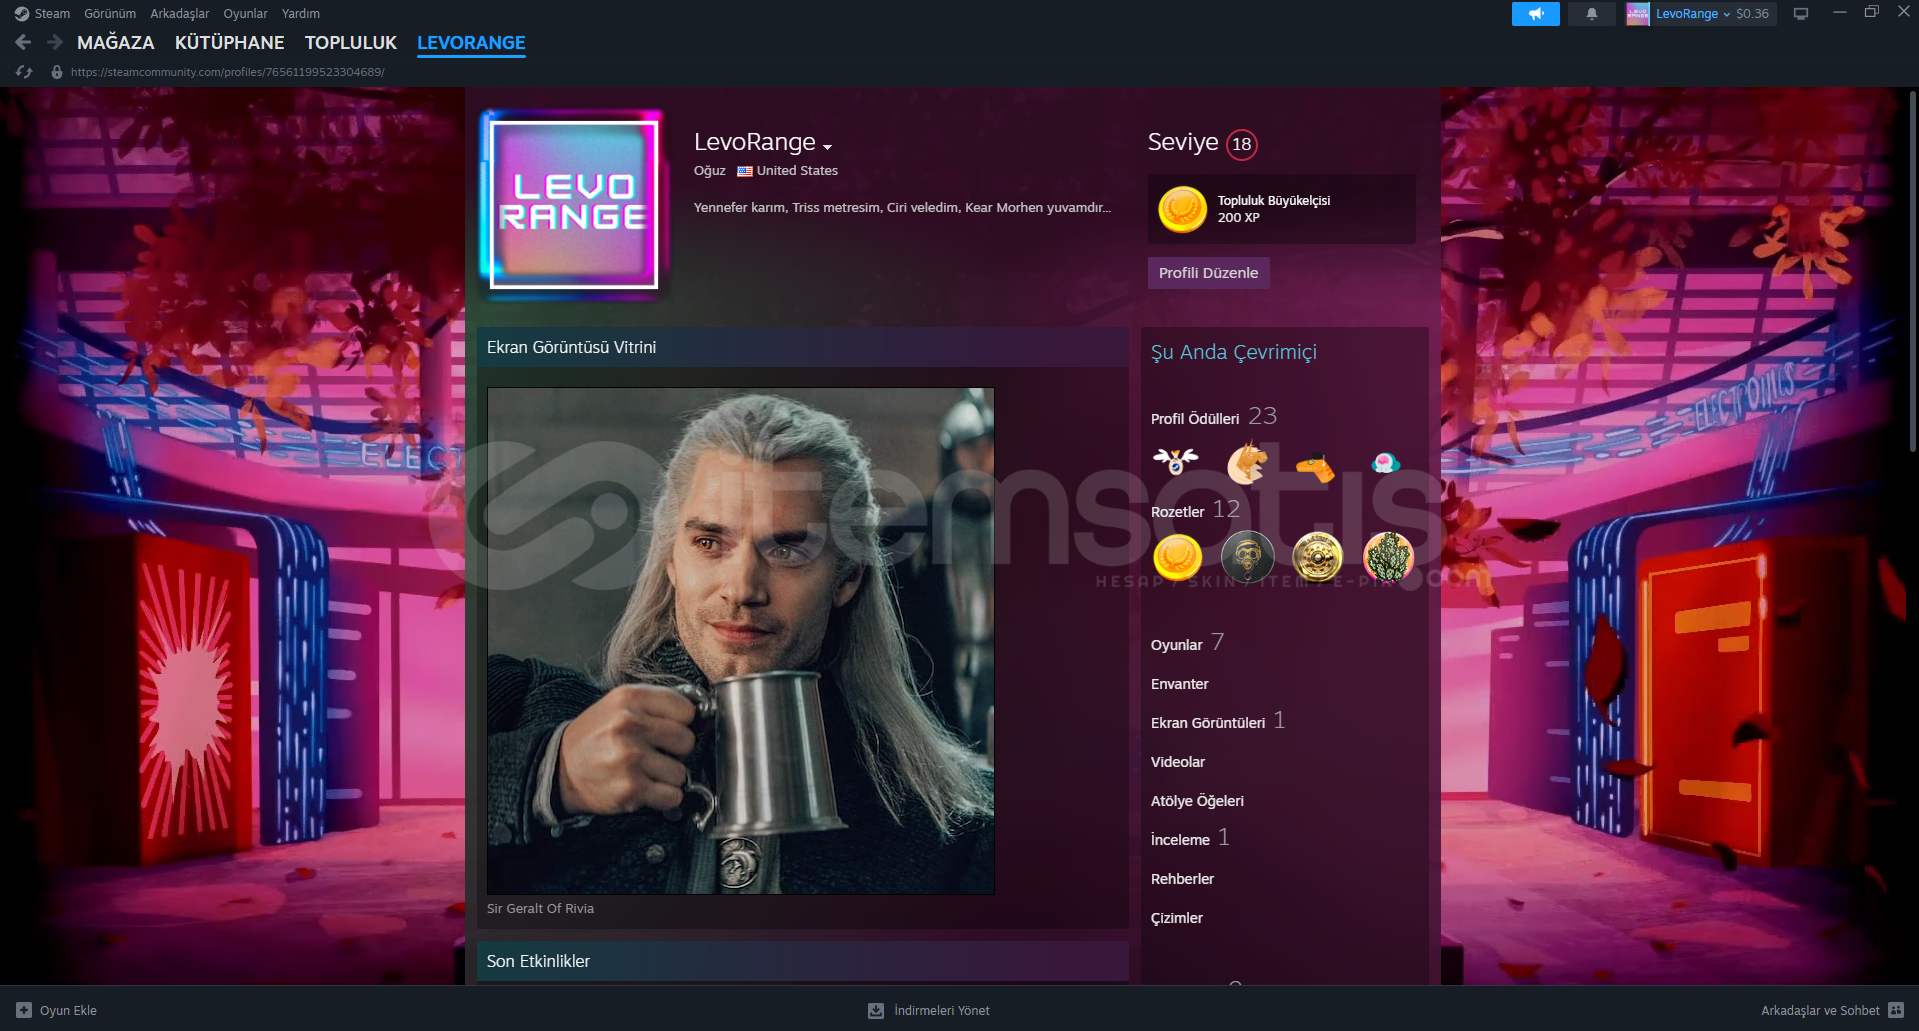Screen dimensions: 1919x1031
Task: Click the real name 'Oğuz'
Action: pos(710,171)
